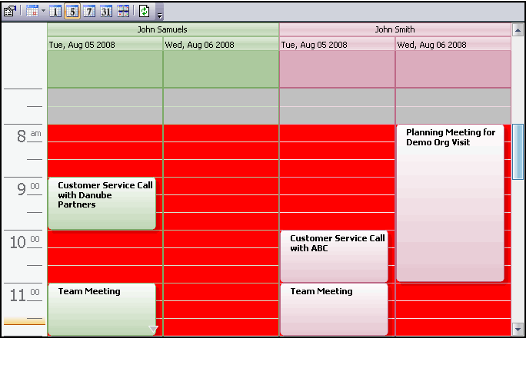Expand toolbar options overflow arrow
Viewport: 529px width, 367px height.
(x=160, y=15)
